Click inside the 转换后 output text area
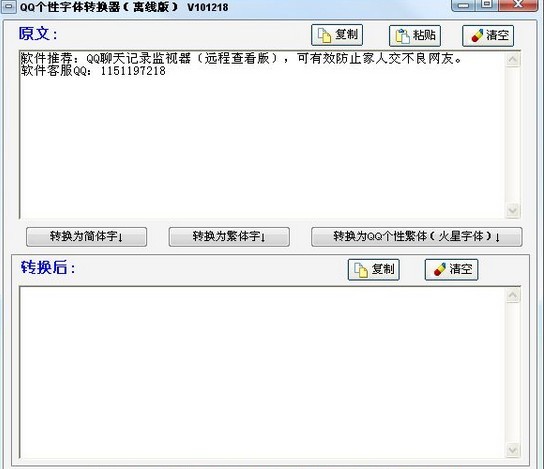The width and height of the screenshot is (545, 469). tap(262, 372)
